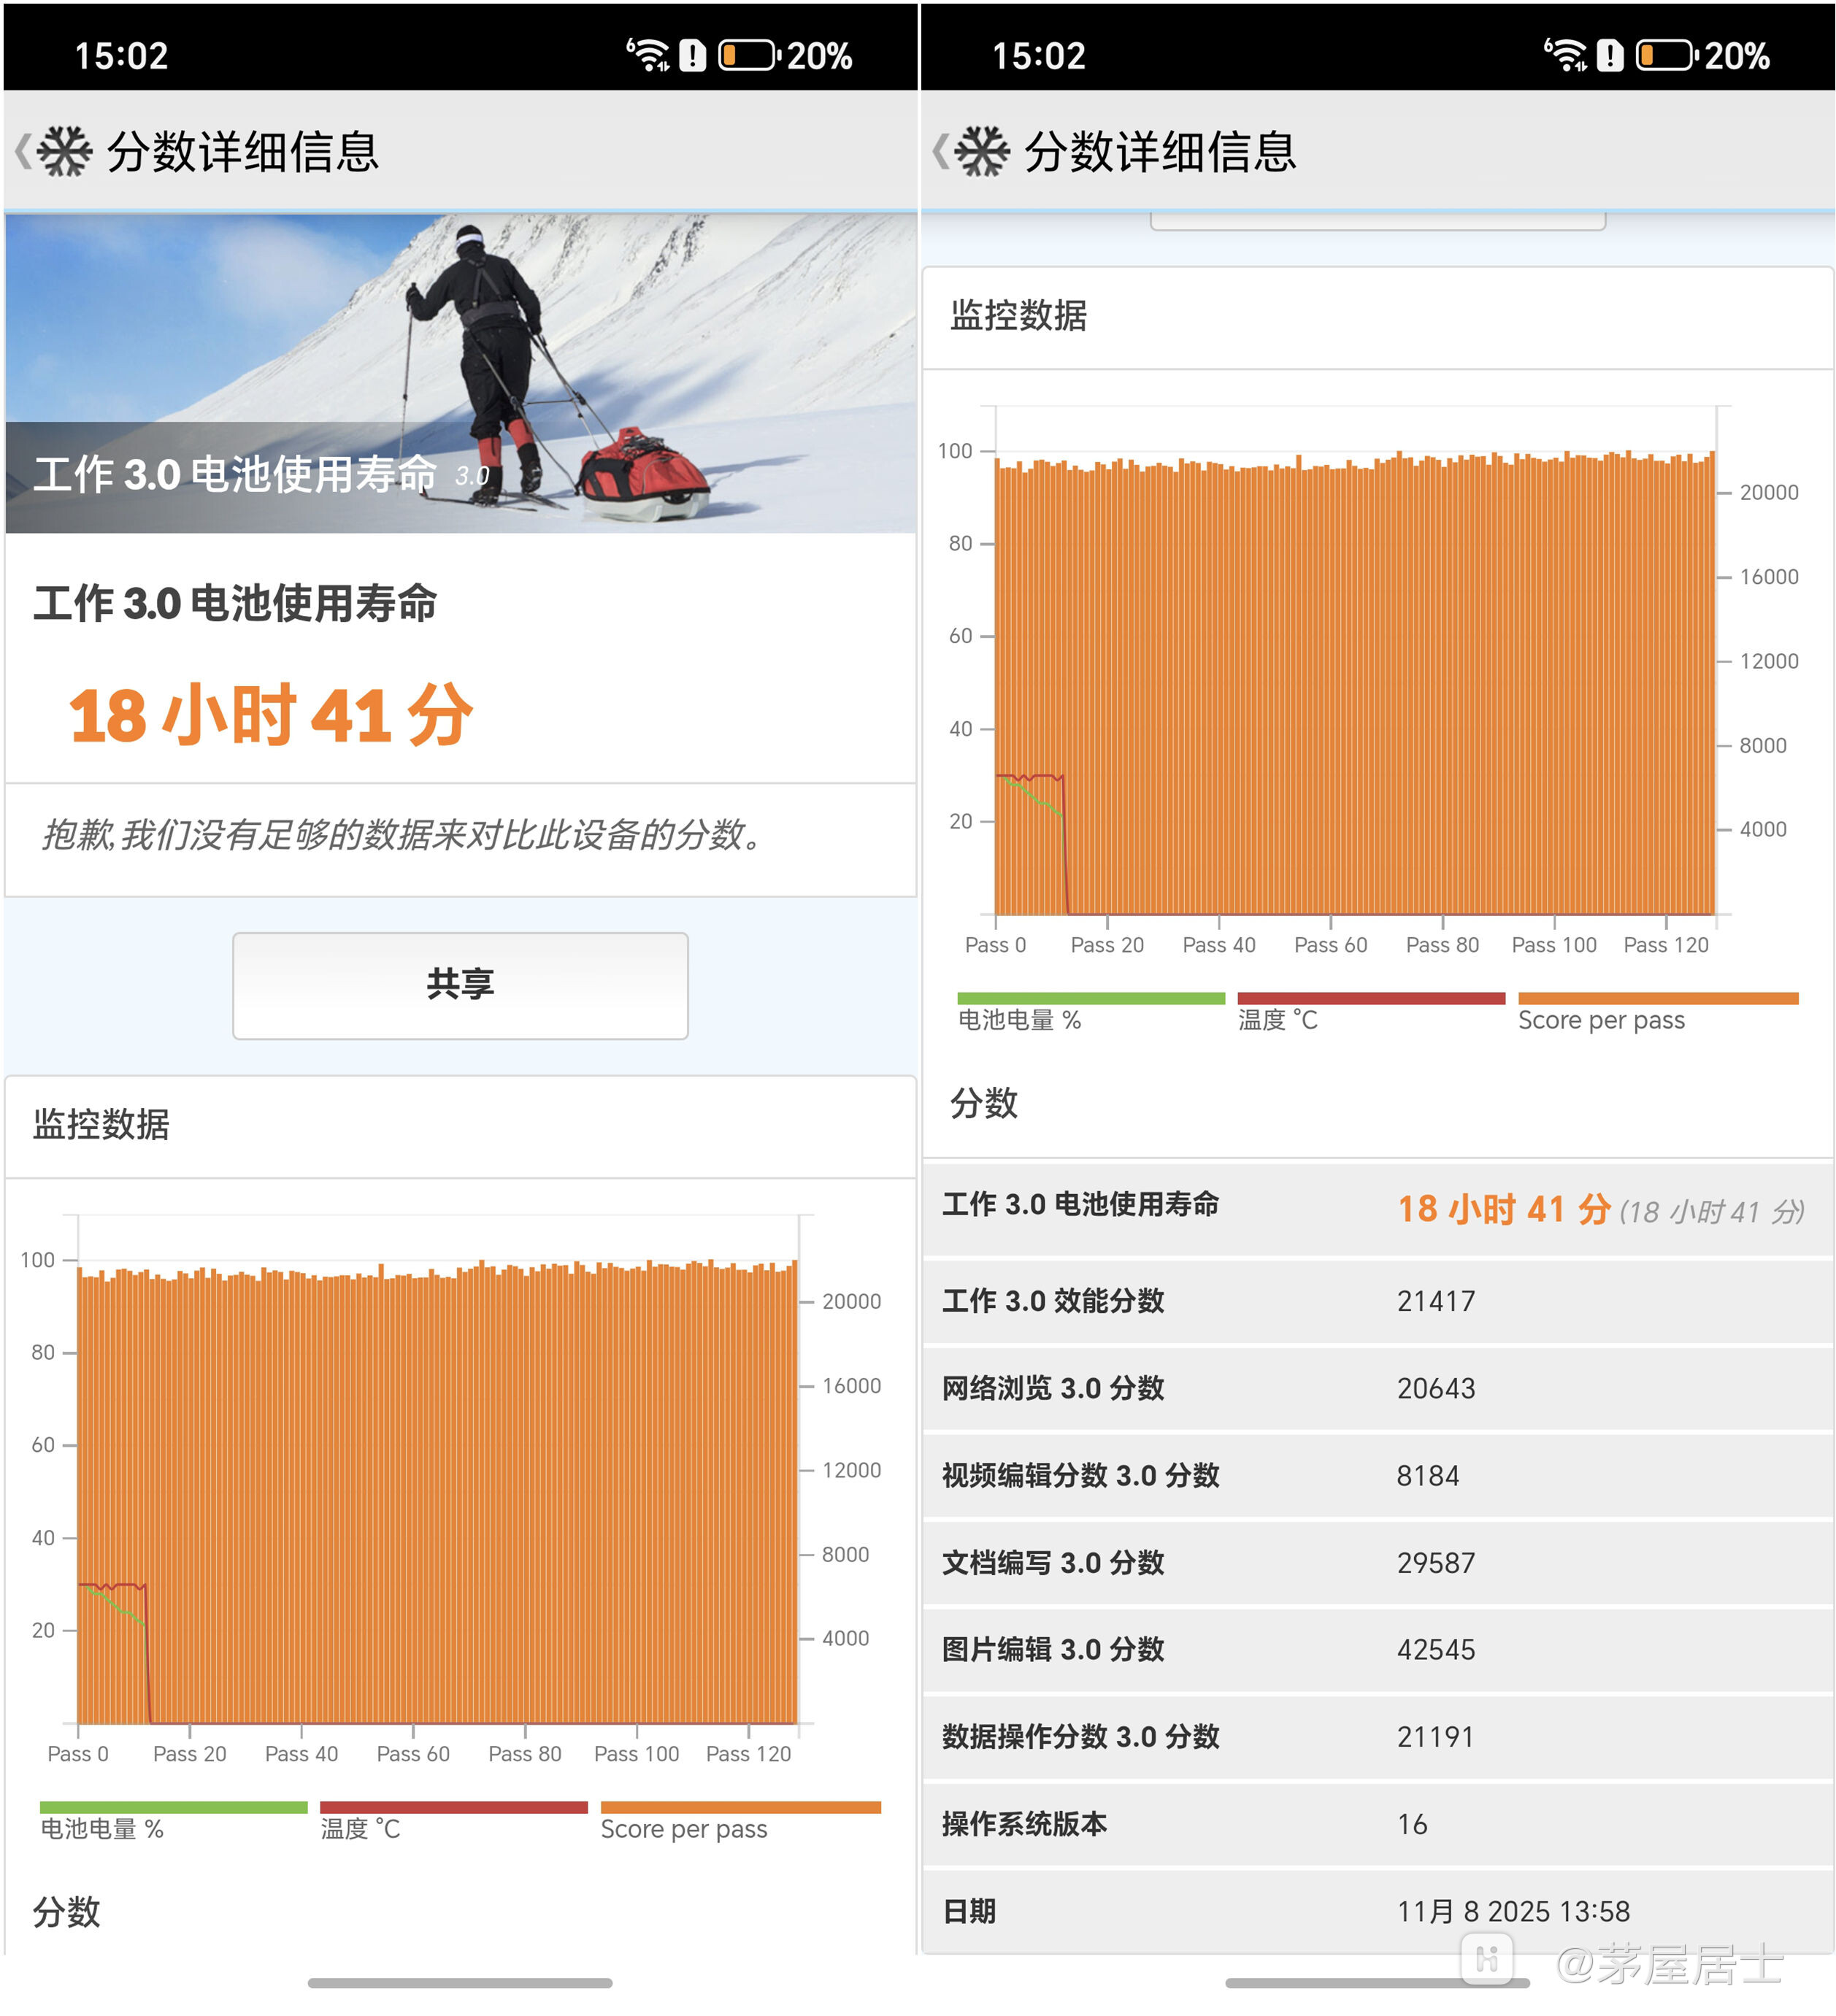Image resolution: width=1836 pixels, height=2016 pixels.
Task: Tap the snowflake logo on right screen
Action: tap(982, 152)
